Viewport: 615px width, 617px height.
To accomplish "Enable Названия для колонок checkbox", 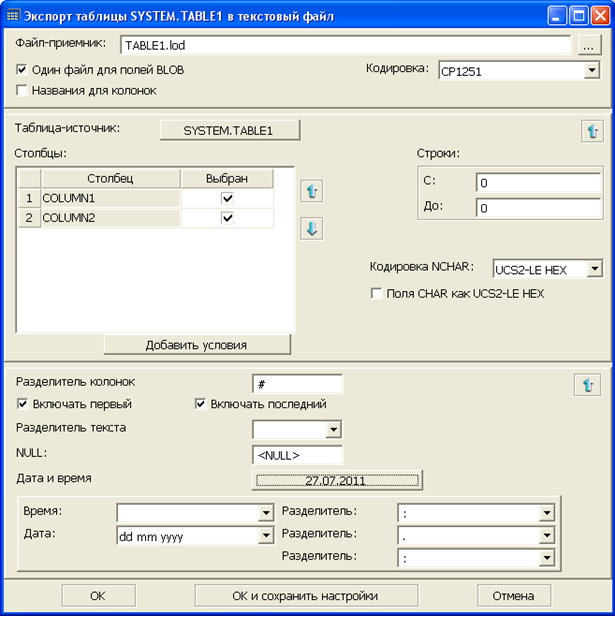I will (x=22, y=90).
